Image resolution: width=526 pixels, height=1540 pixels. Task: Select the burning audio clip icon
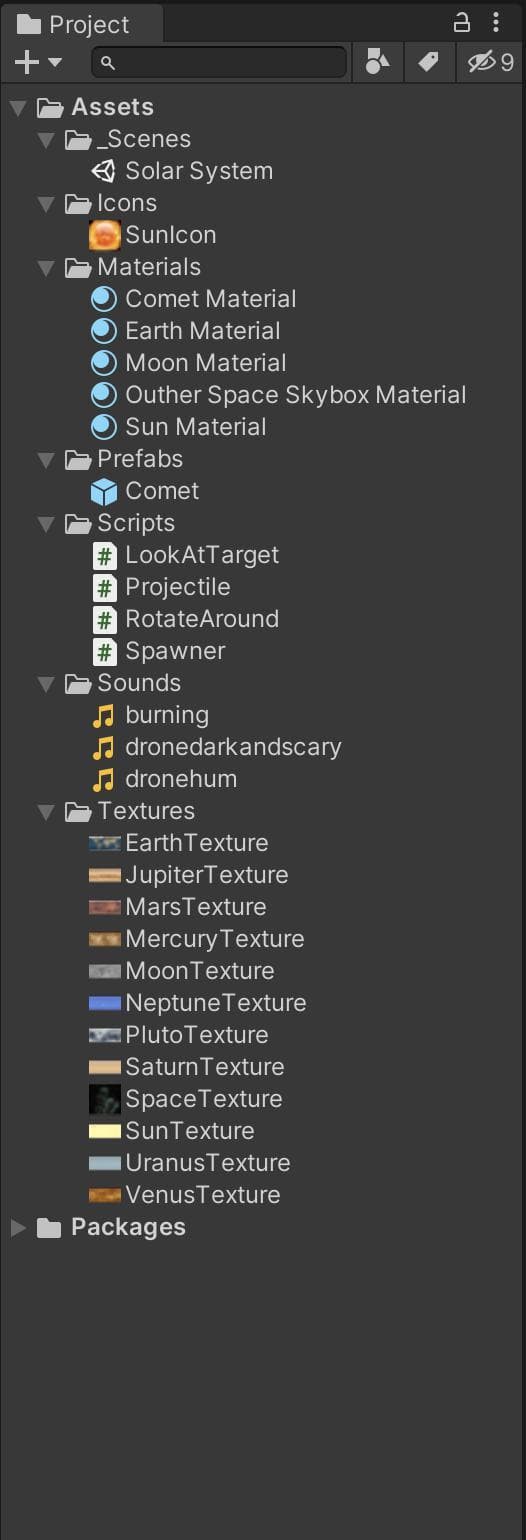104,715
